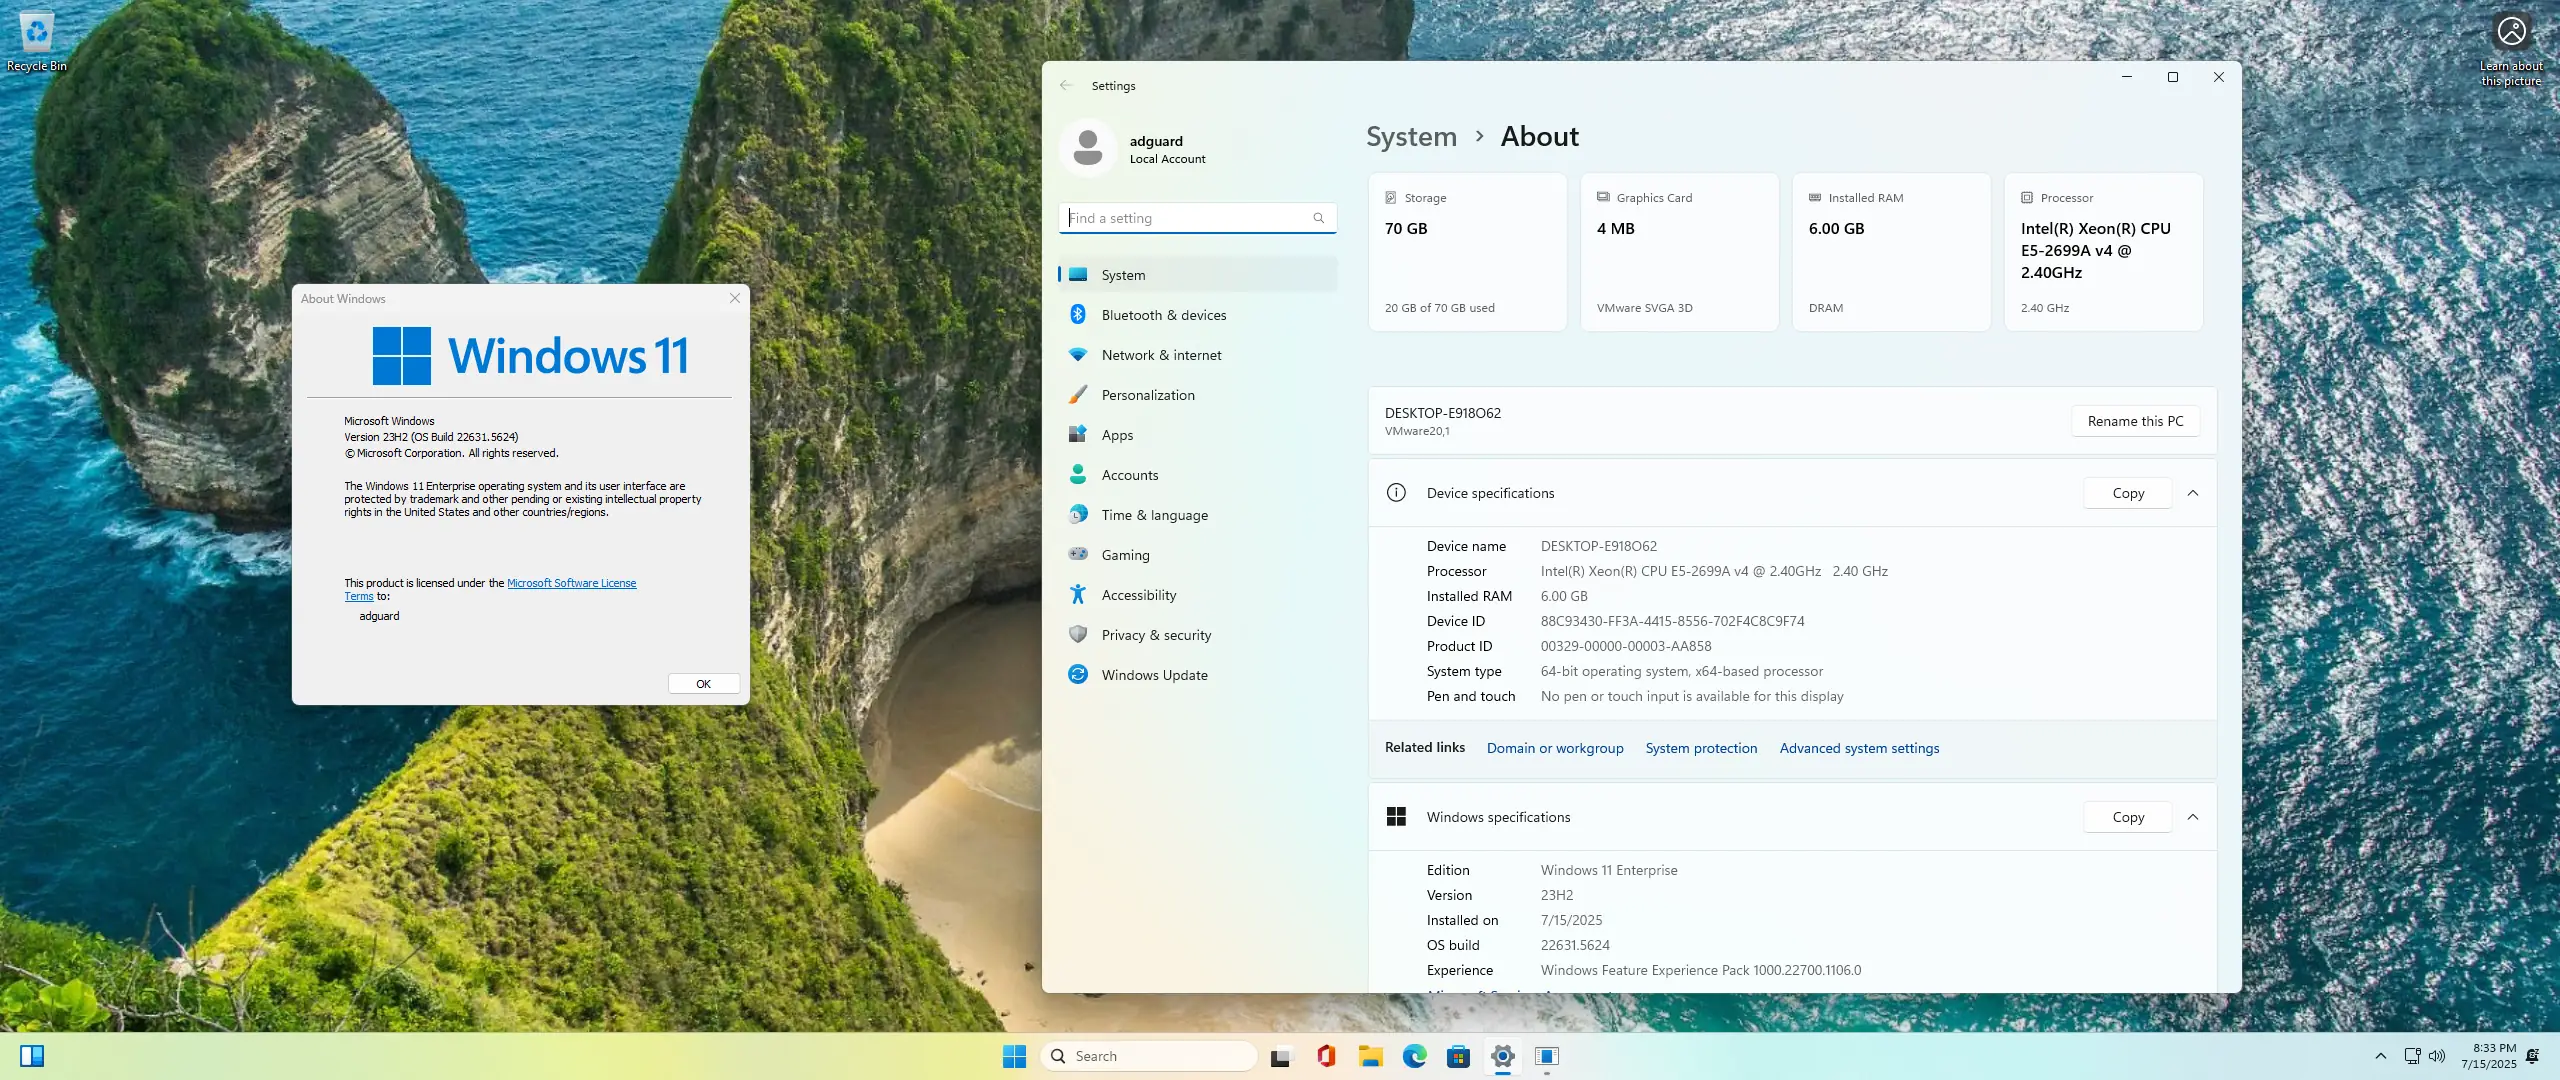The image size is (2560, 1080).
Task: Open Bluetooth & devices settings icon
Action: pos(1077,314)
